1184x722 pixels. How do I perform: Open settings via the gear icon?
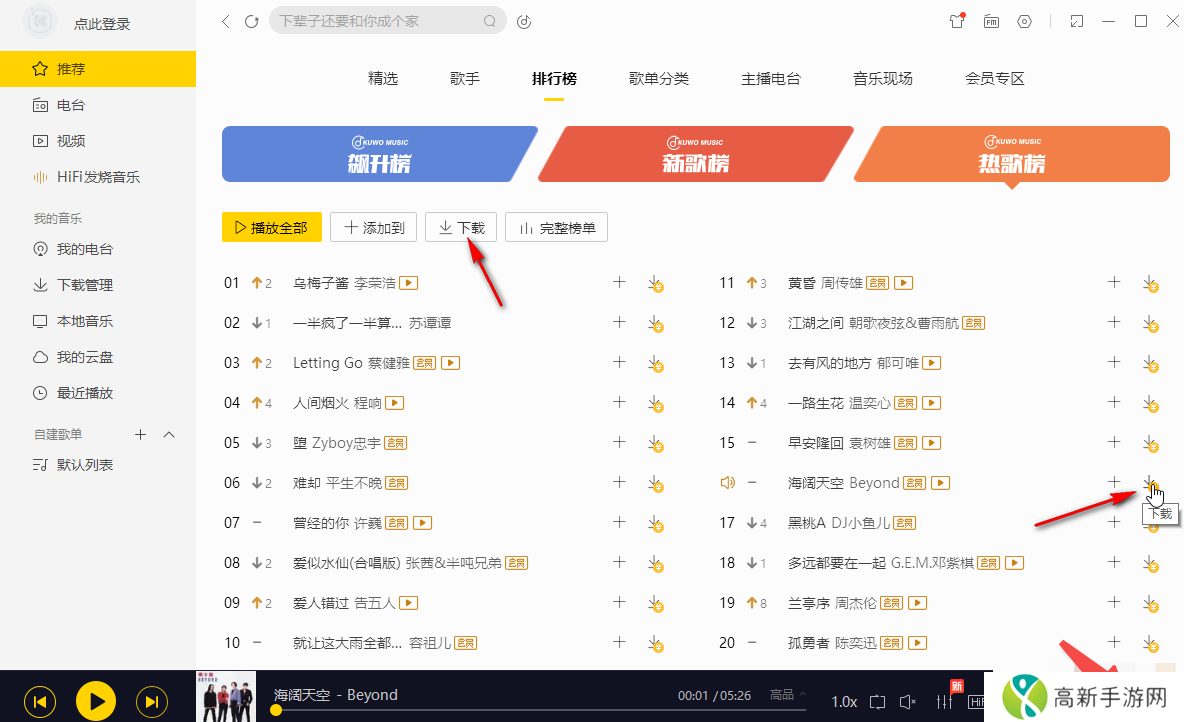point(1024,21)
